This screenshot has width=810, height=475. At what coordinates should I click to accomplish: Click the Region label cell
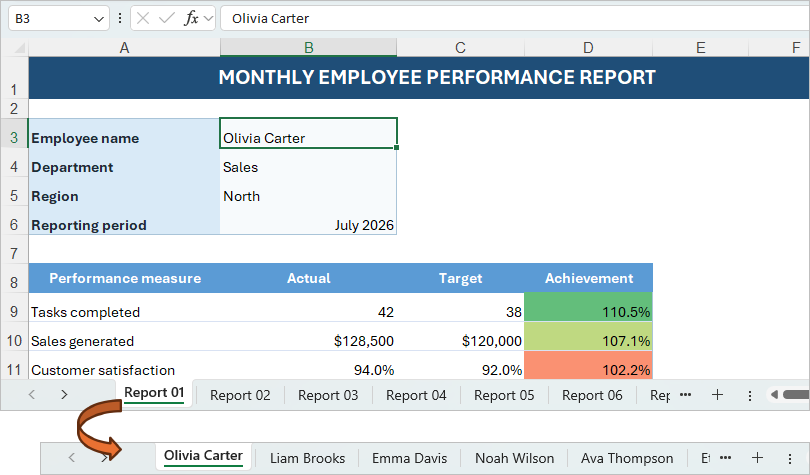124,191
